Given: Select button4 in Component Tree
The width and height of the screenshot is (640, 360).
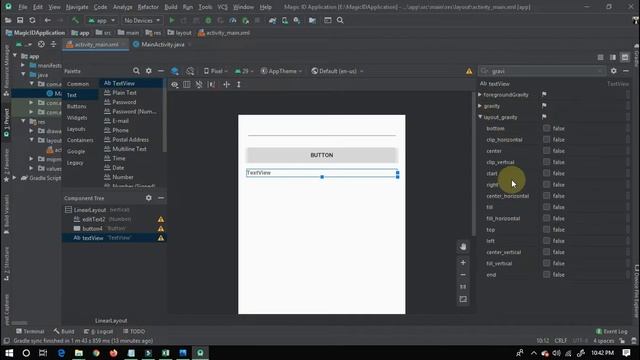Looking at the screenshot, I should [92, 229].
